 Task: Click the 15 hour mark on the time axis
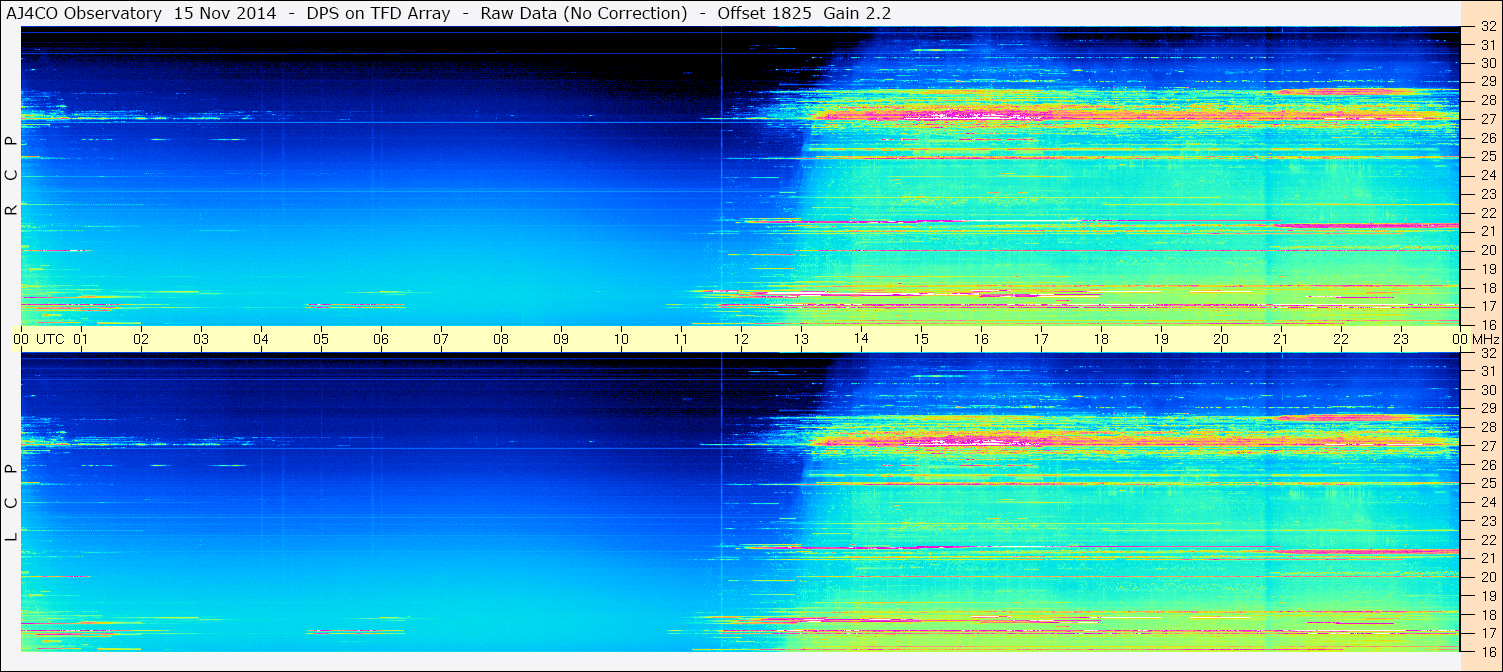pyautogui.click(x=921, y=339)
